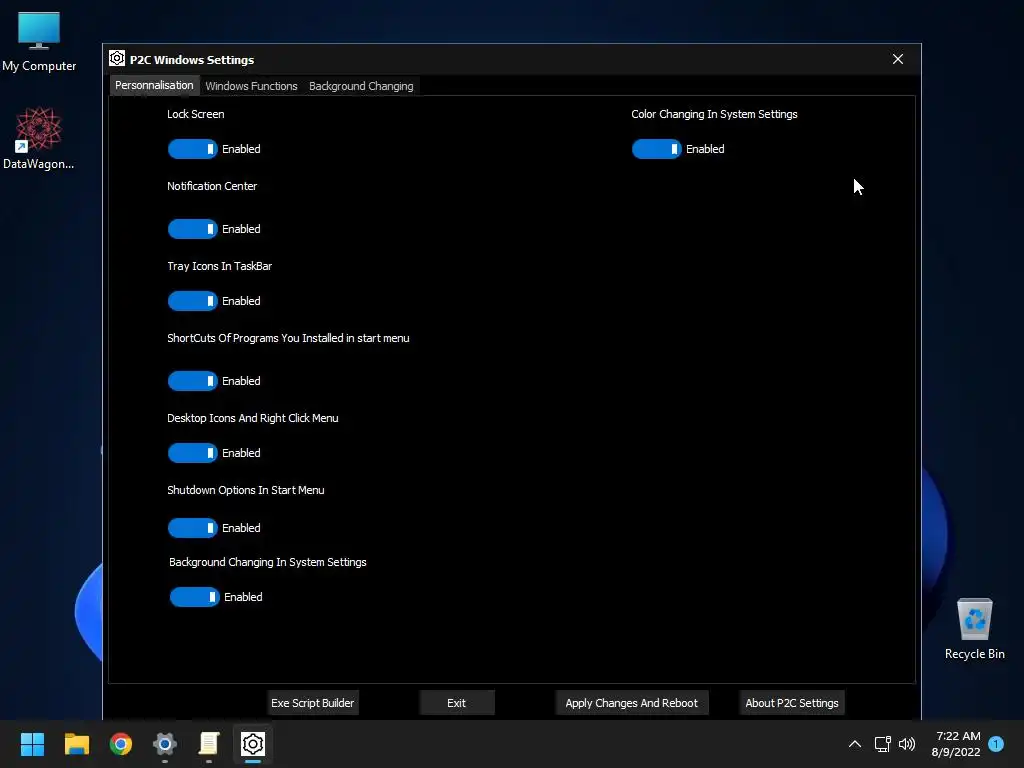Click the Exit button
This screenshot has height=768, width=1024.
tap(456, 703)
